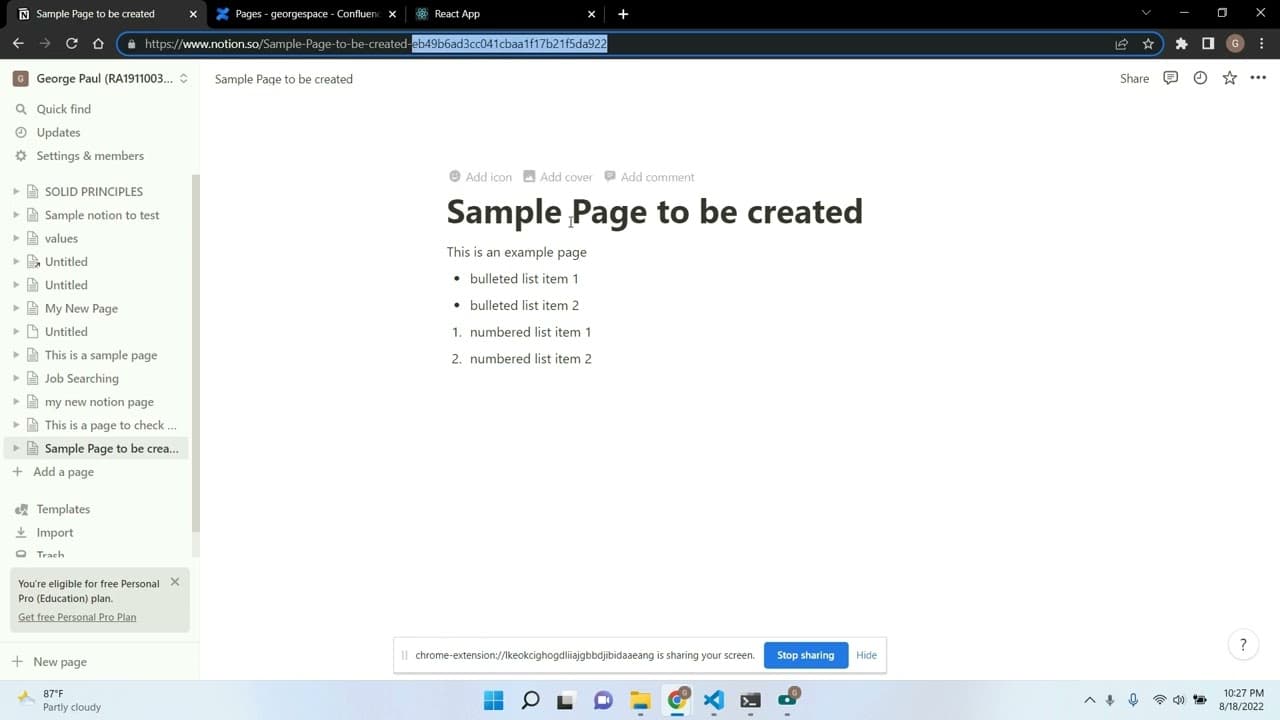Open Windows Start menu
Image resolution: width=1280 pixels, height=720 pixels.
[494, 700]
